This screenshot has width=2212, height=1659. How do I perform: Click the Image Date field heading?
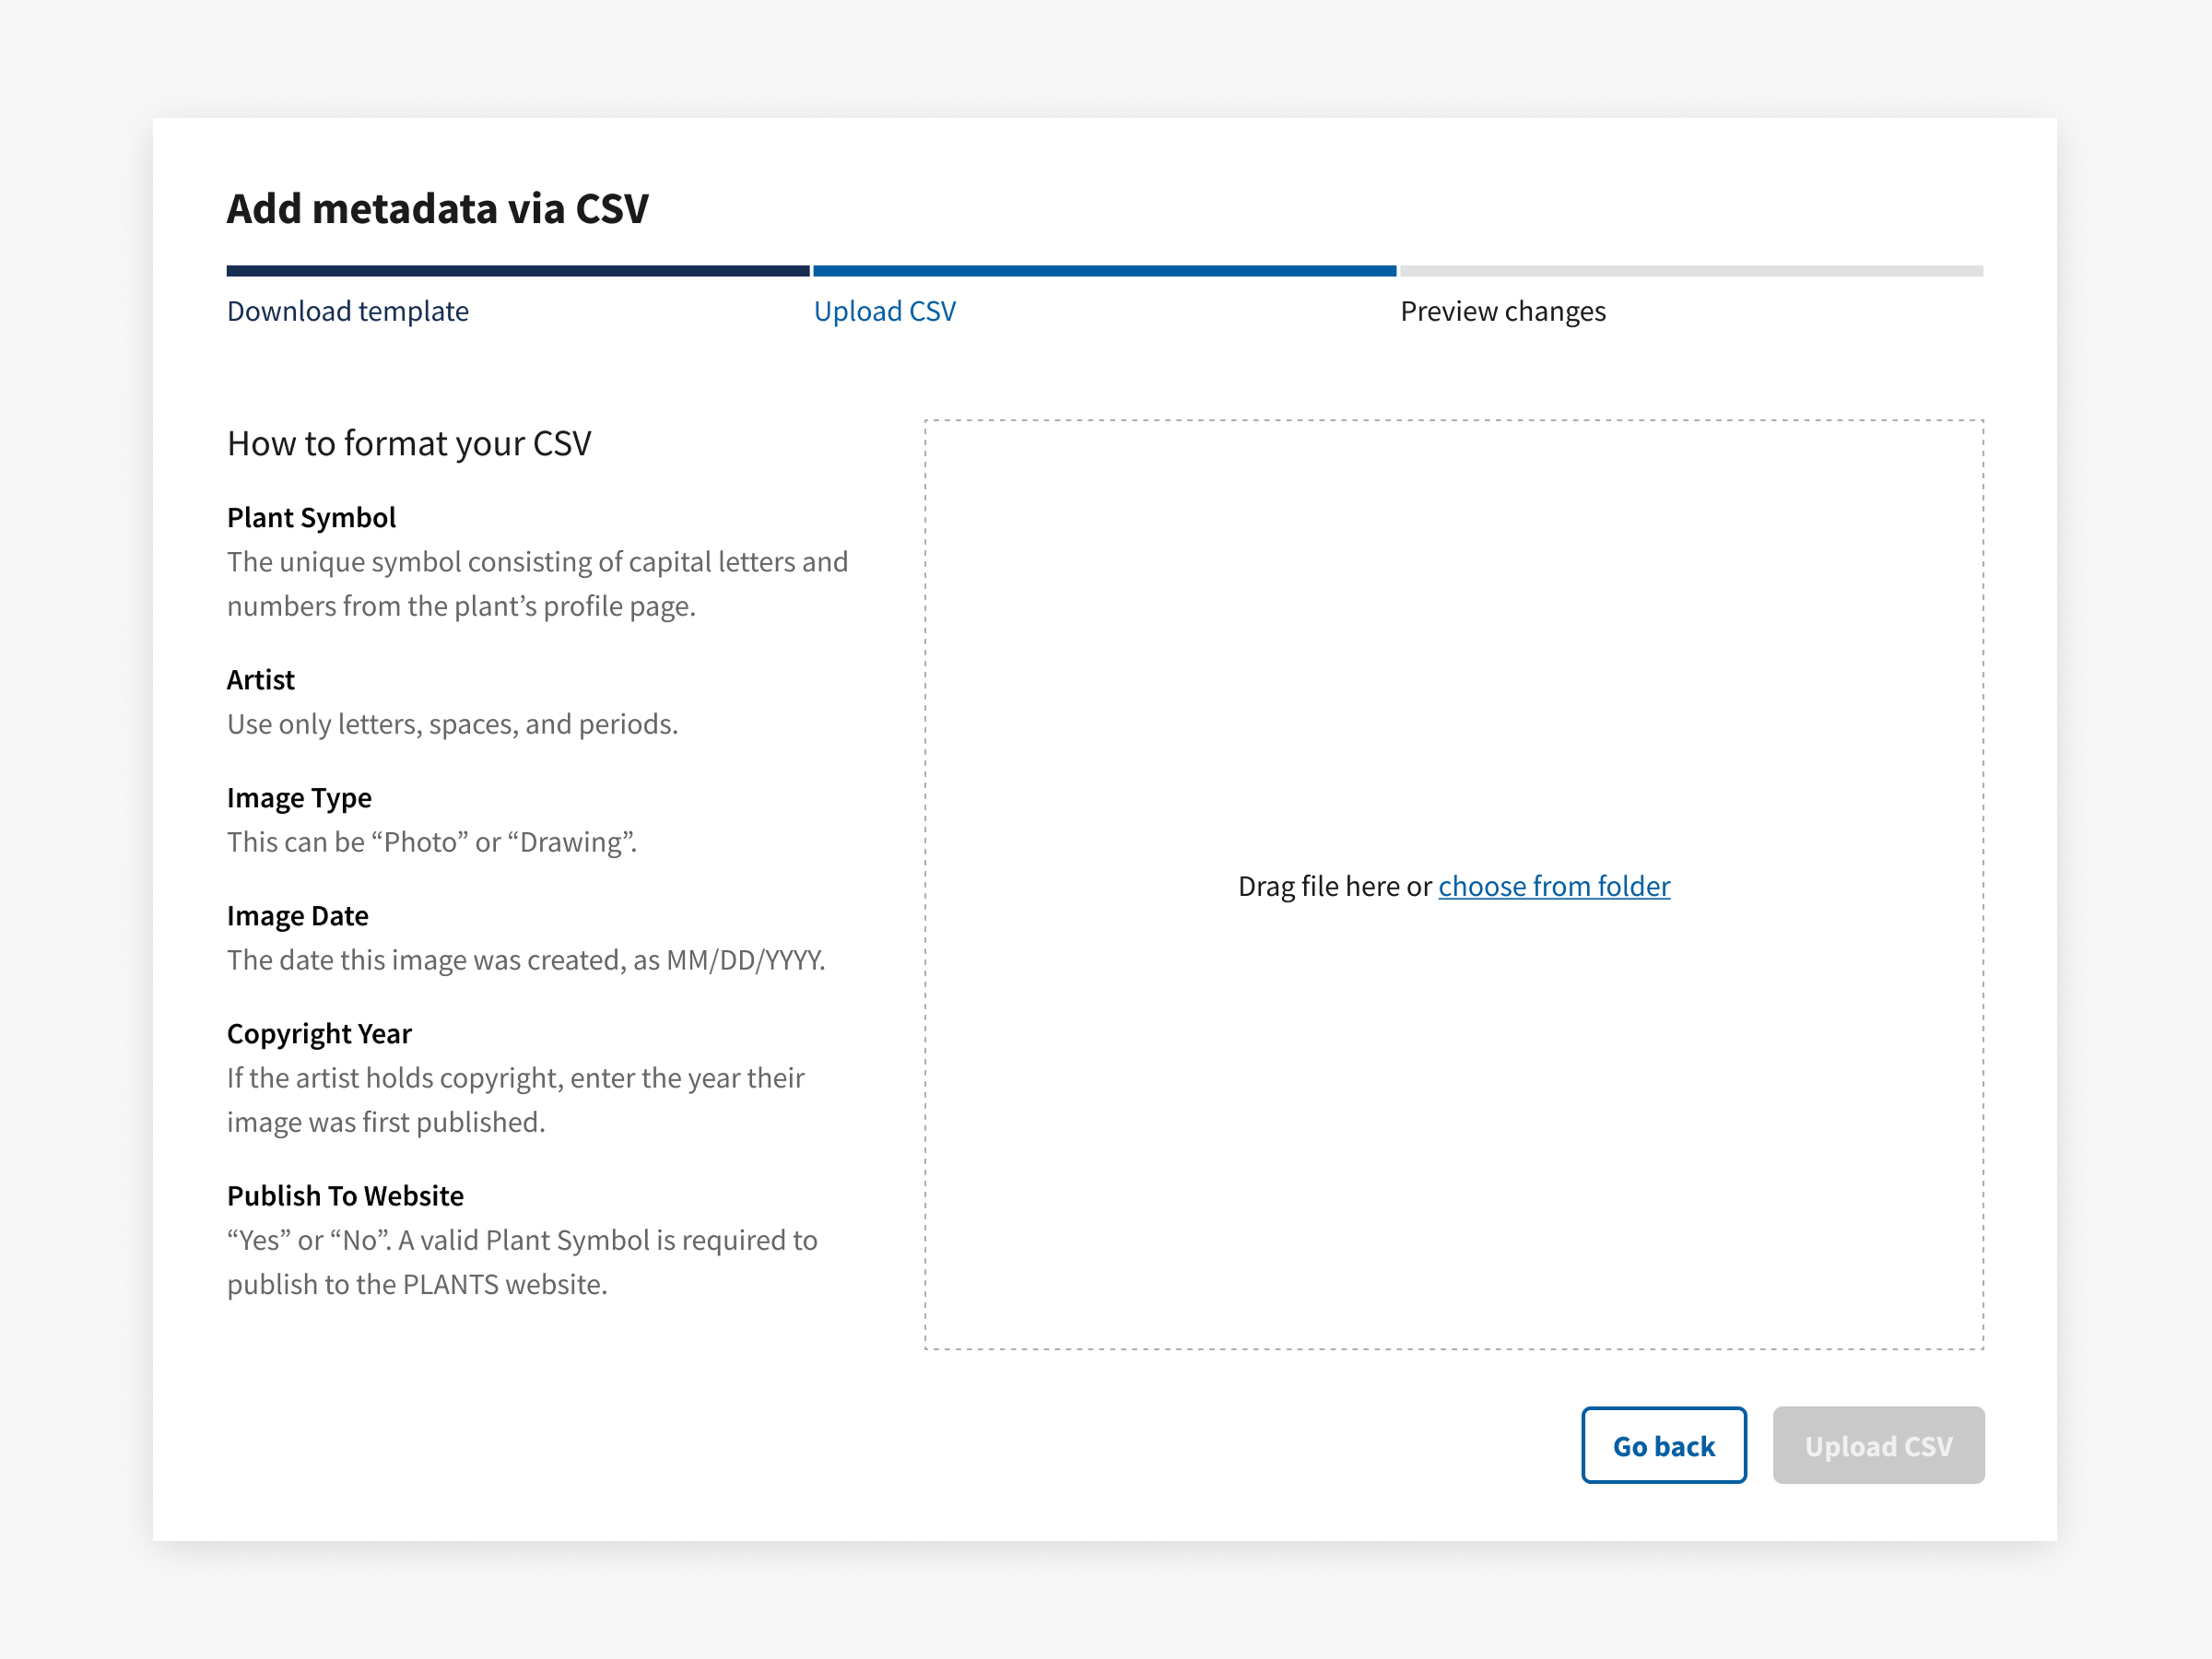pos(297,915)
